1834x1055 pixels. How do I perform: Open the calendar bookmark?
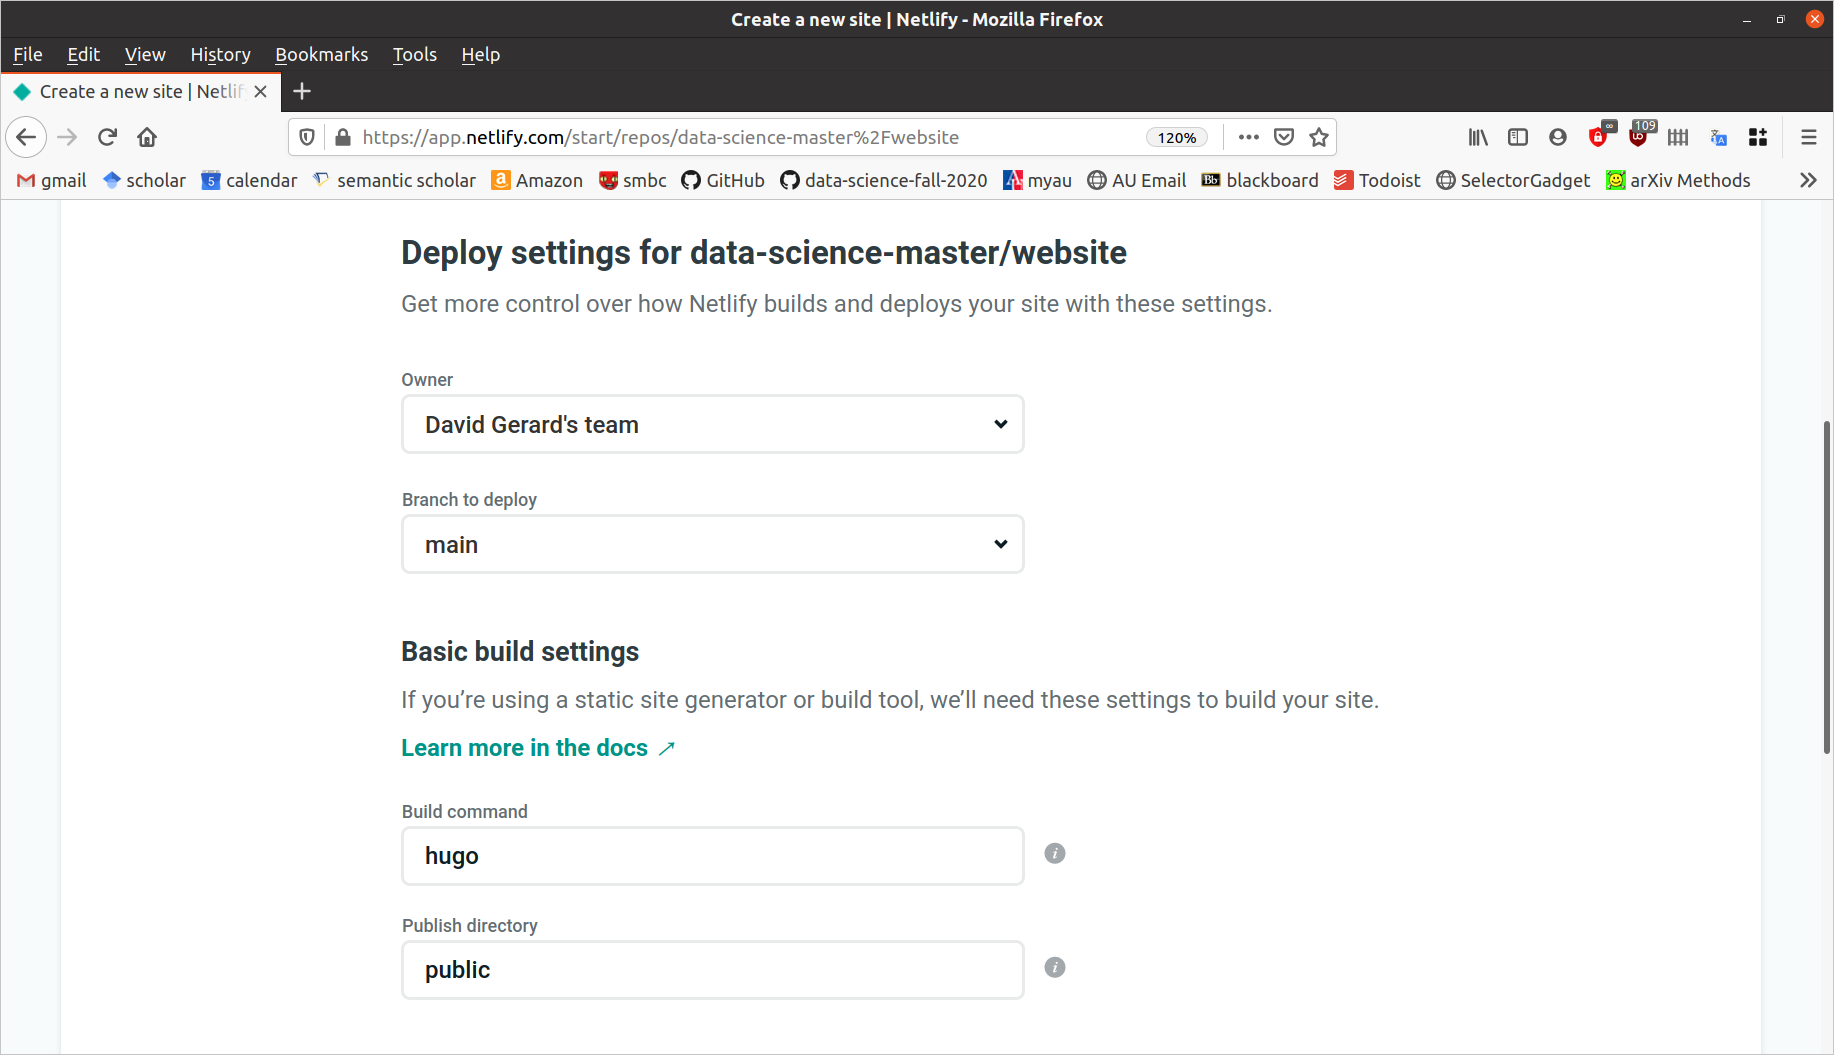tap(250, 180)
